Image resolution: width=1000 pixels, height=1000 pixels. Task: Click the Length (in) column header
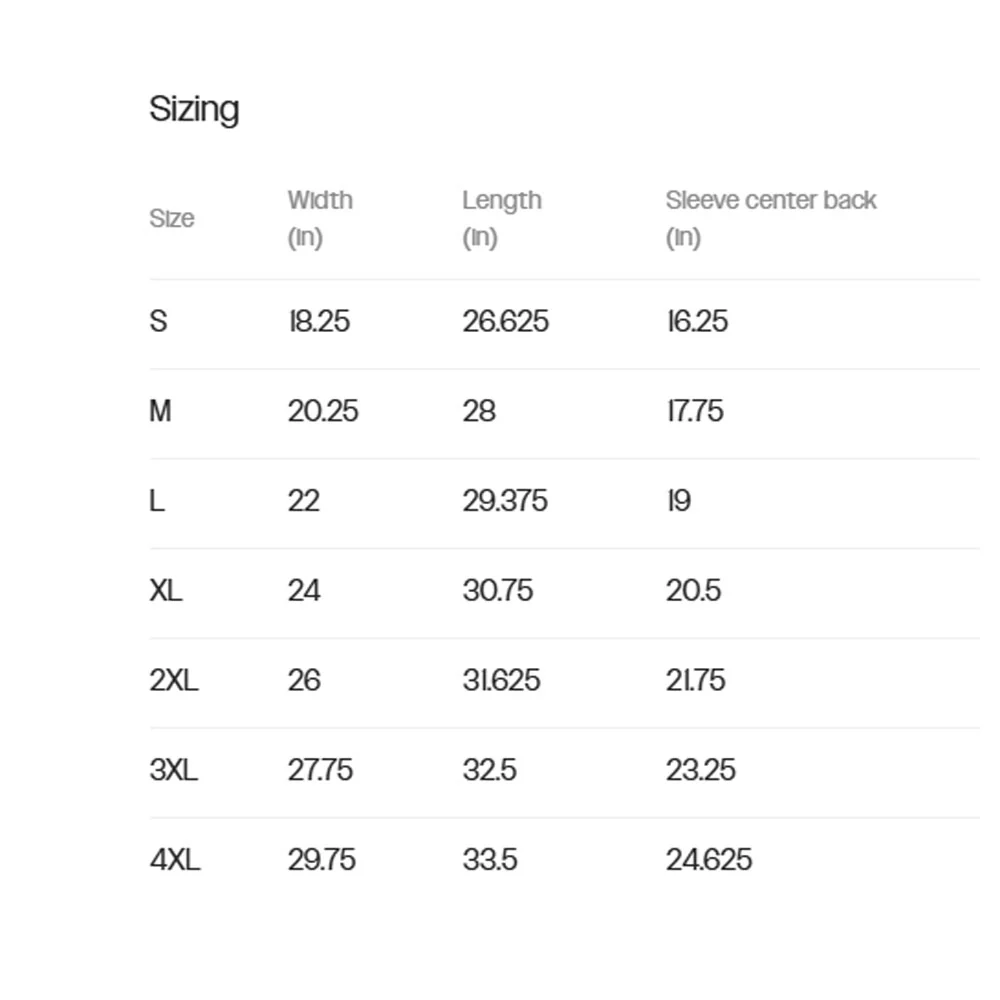pos(502,219)
